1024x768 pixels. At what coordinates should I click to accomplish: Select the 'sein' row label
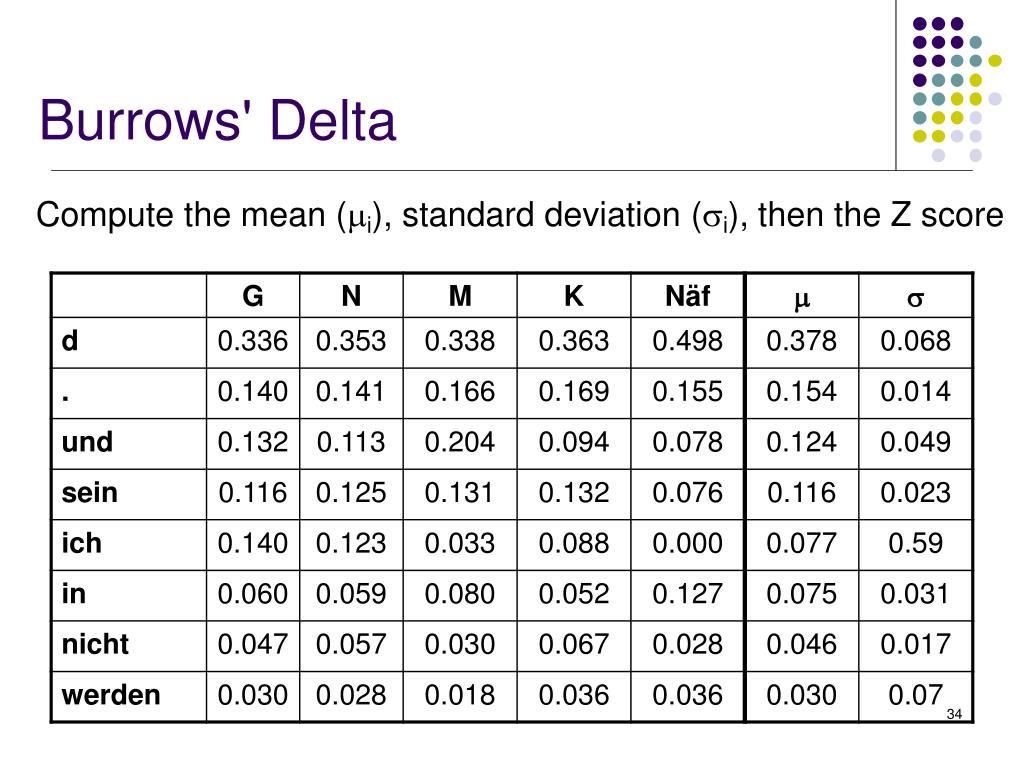[89, 492]
